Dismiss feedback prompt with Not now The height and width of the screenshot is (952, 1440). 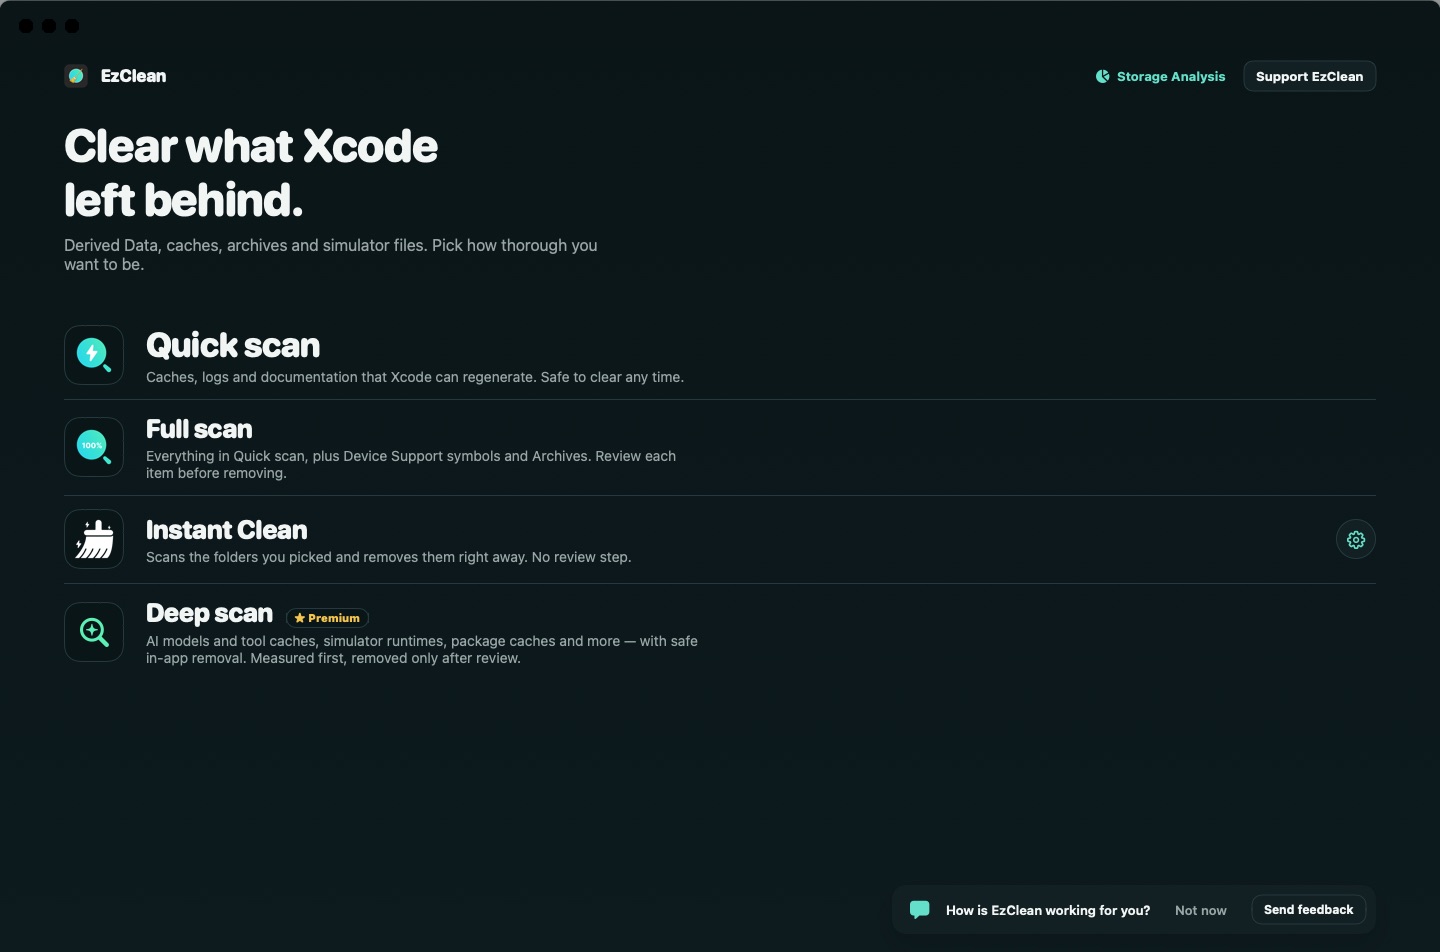[x=1200, y=910]
